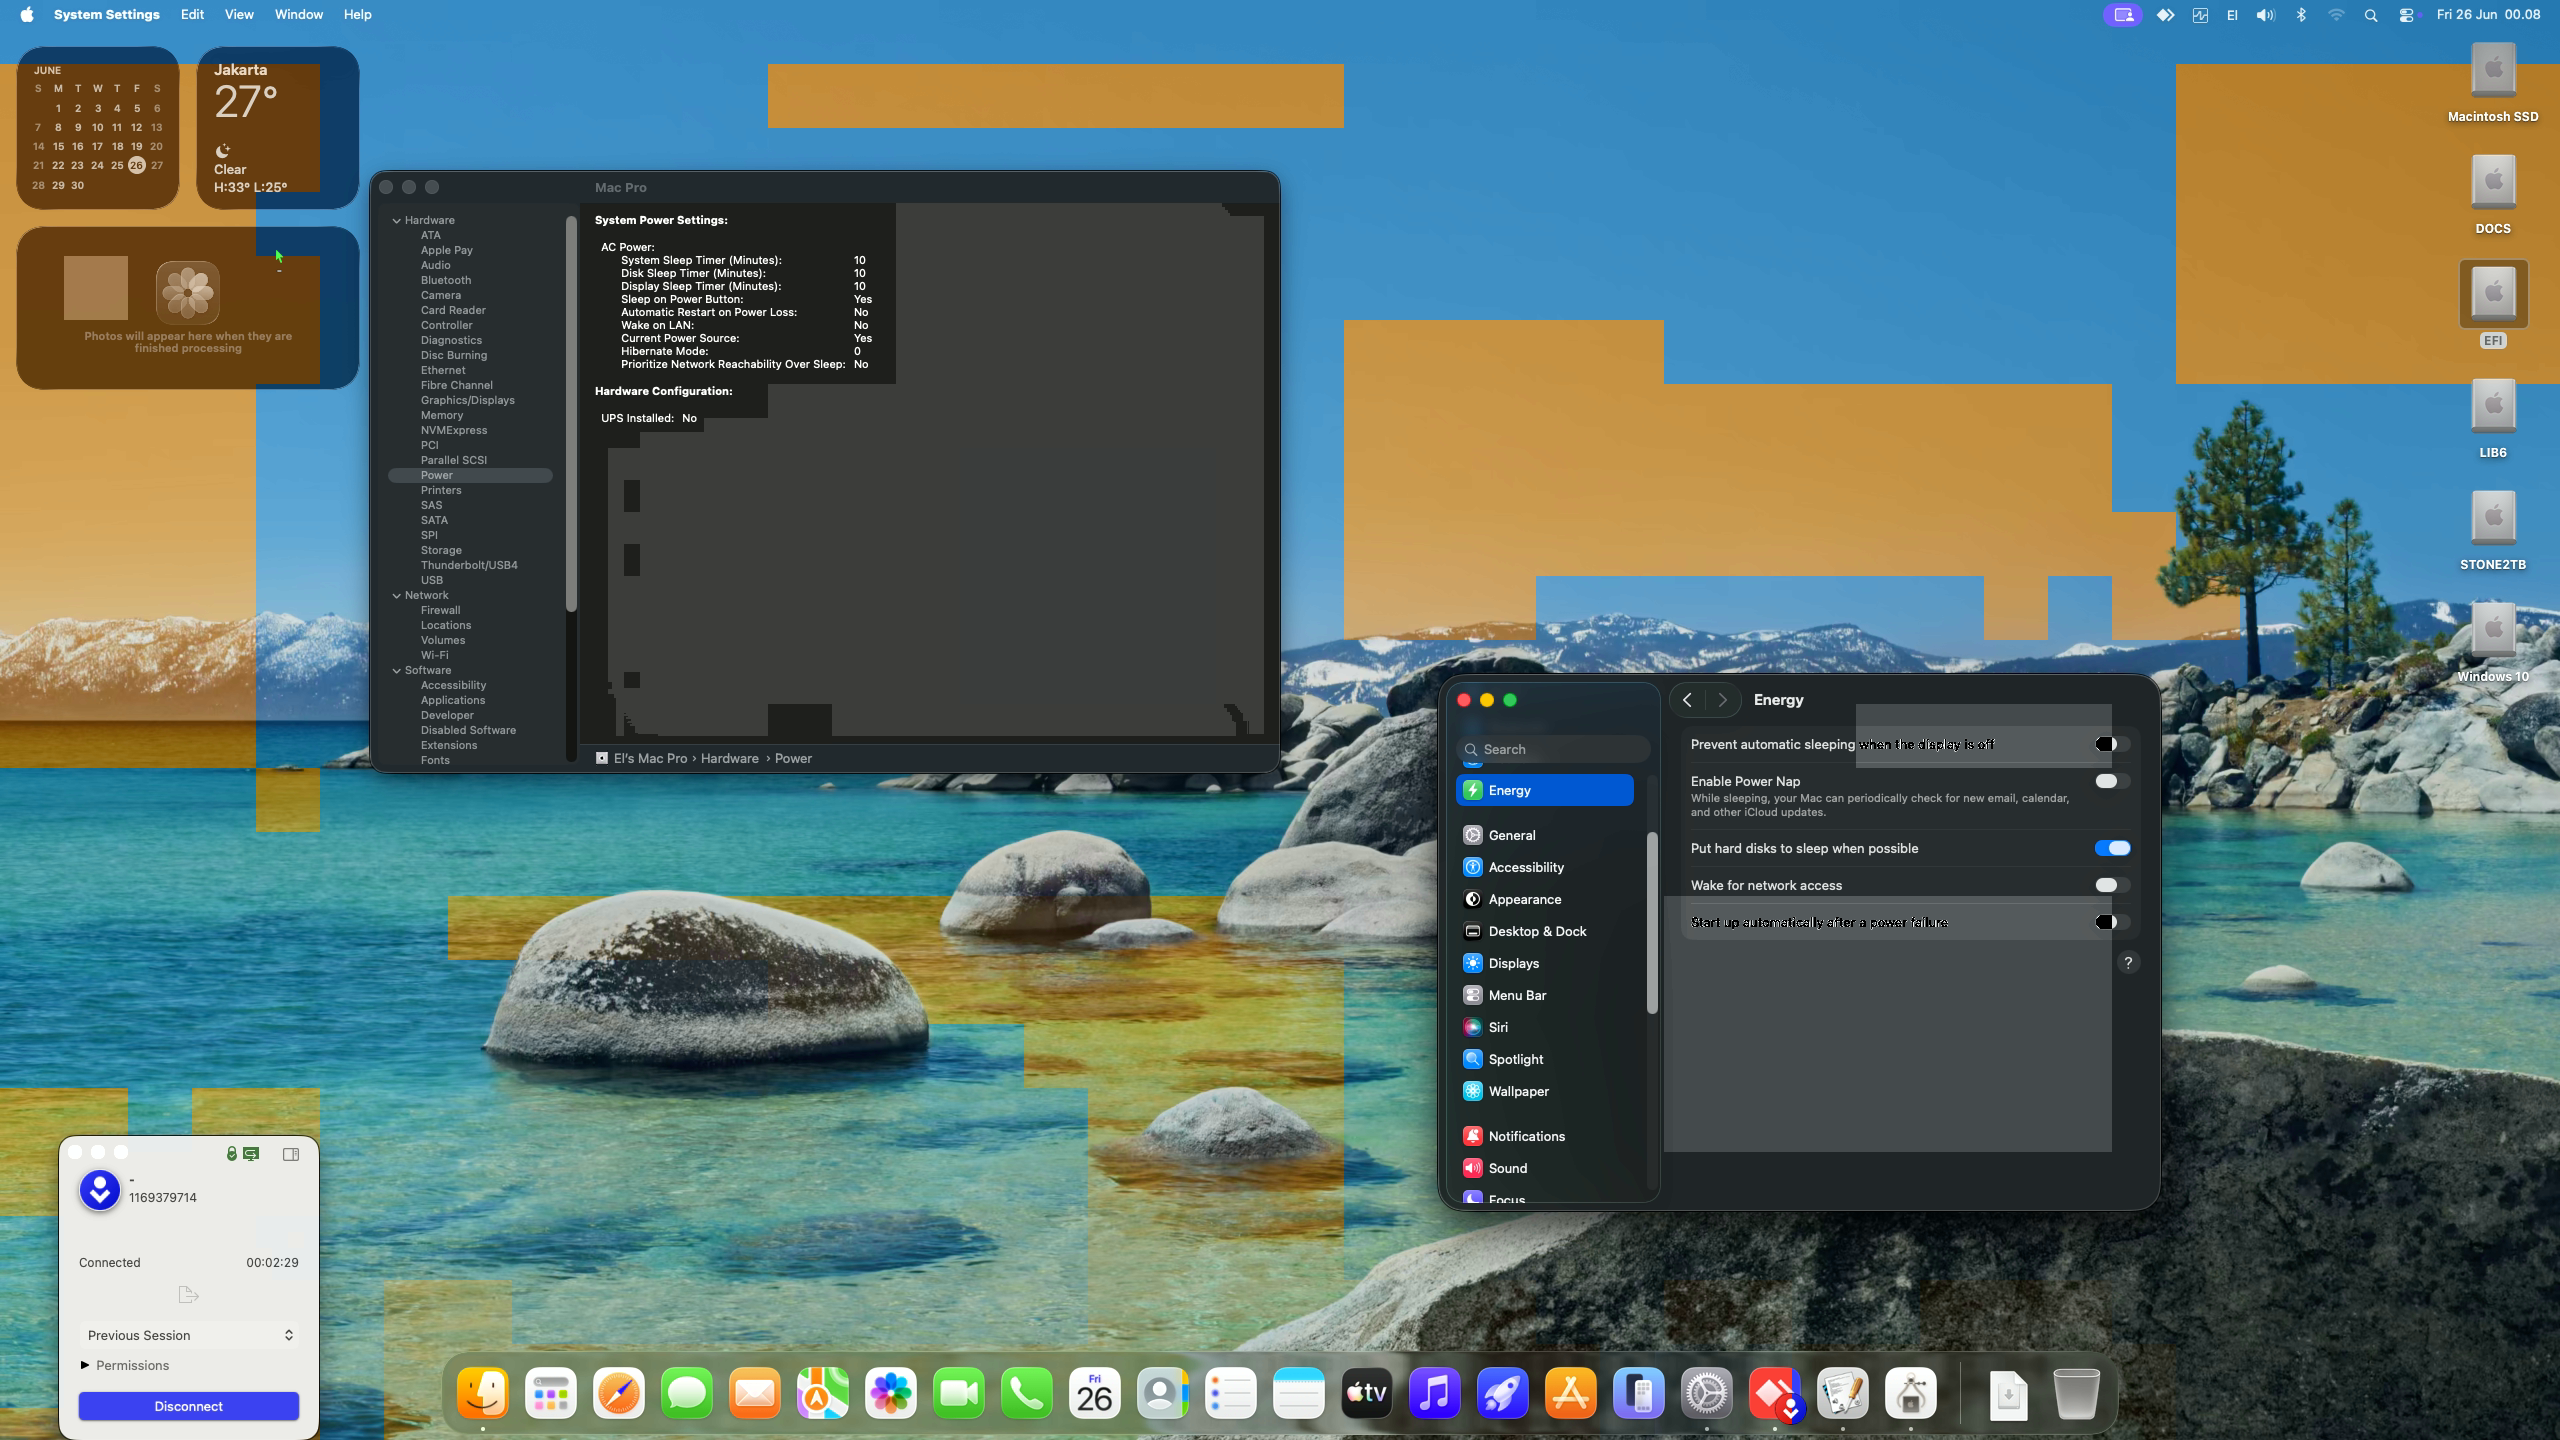Open the Edit menu
This screenshot has width=2560, height=1440.
click(192, 15)
